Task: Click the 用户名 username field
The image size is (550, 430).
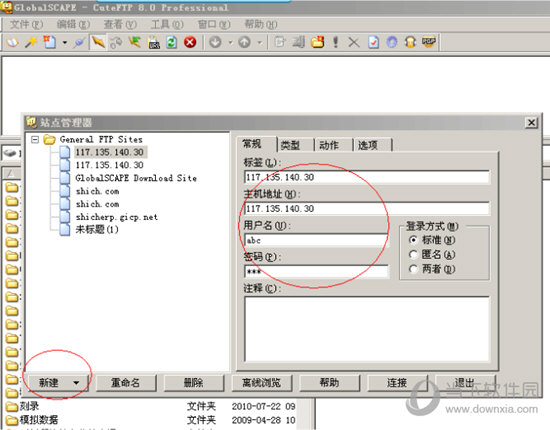Action: click(316, 240)
